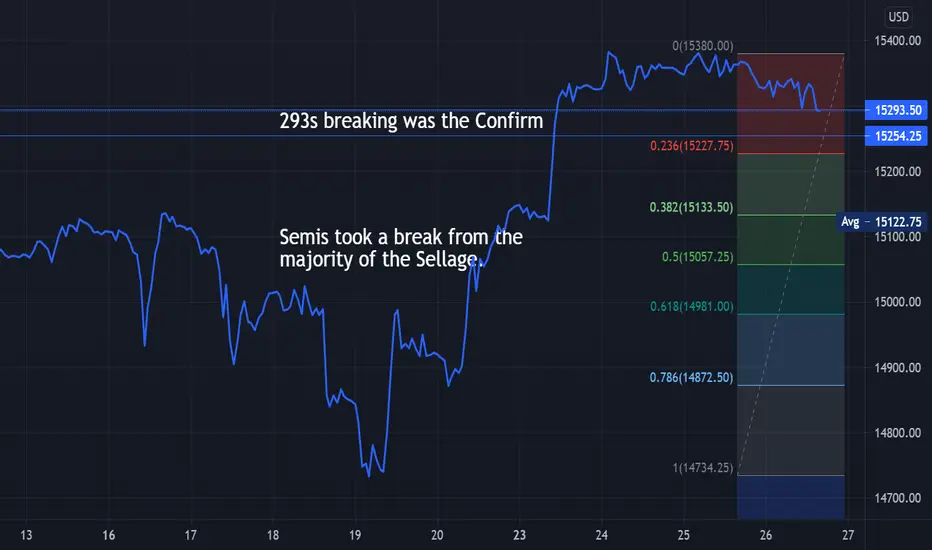Click the 1 (14734.25) Fibonacci base label
The image size is (932, 550).
point(703,467)
